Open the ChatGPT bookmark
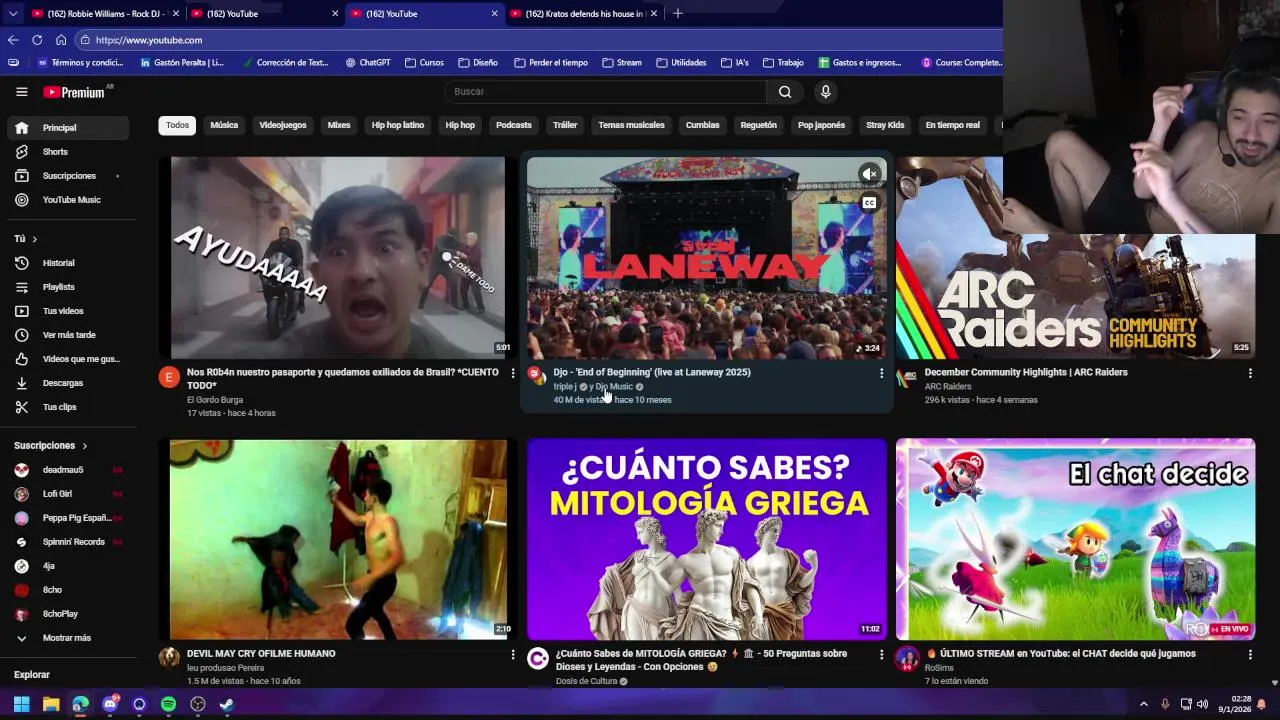The image size is (1280, 720). 368,63
